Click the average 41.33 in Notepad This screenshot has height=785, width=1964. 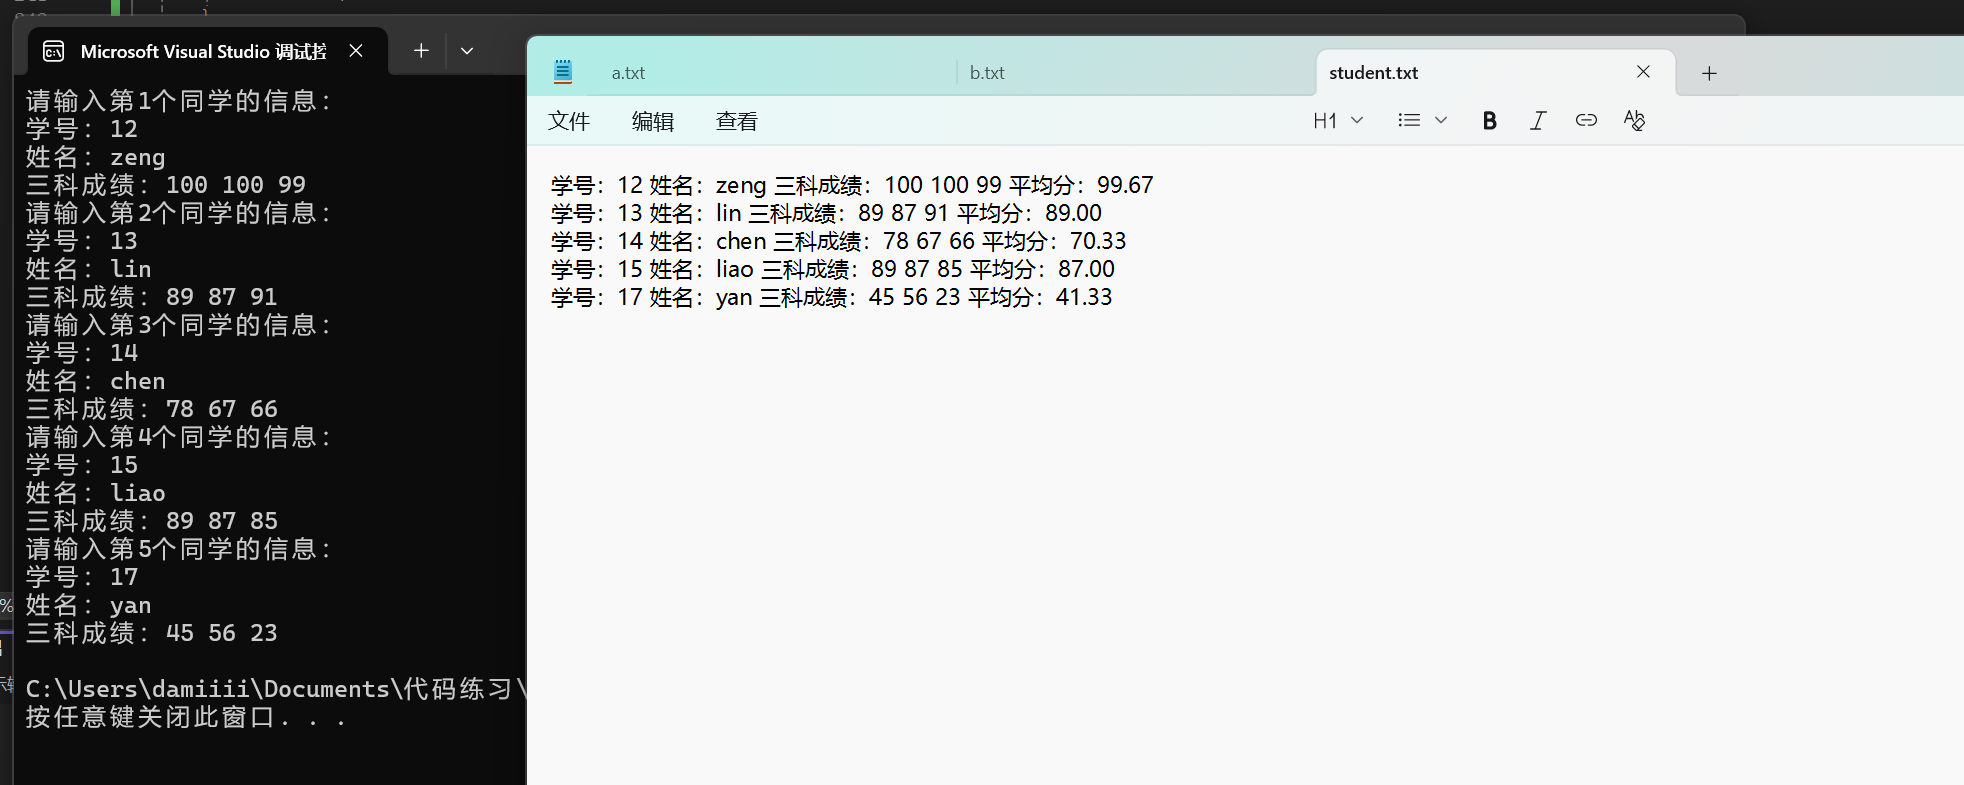(1084, 297)
